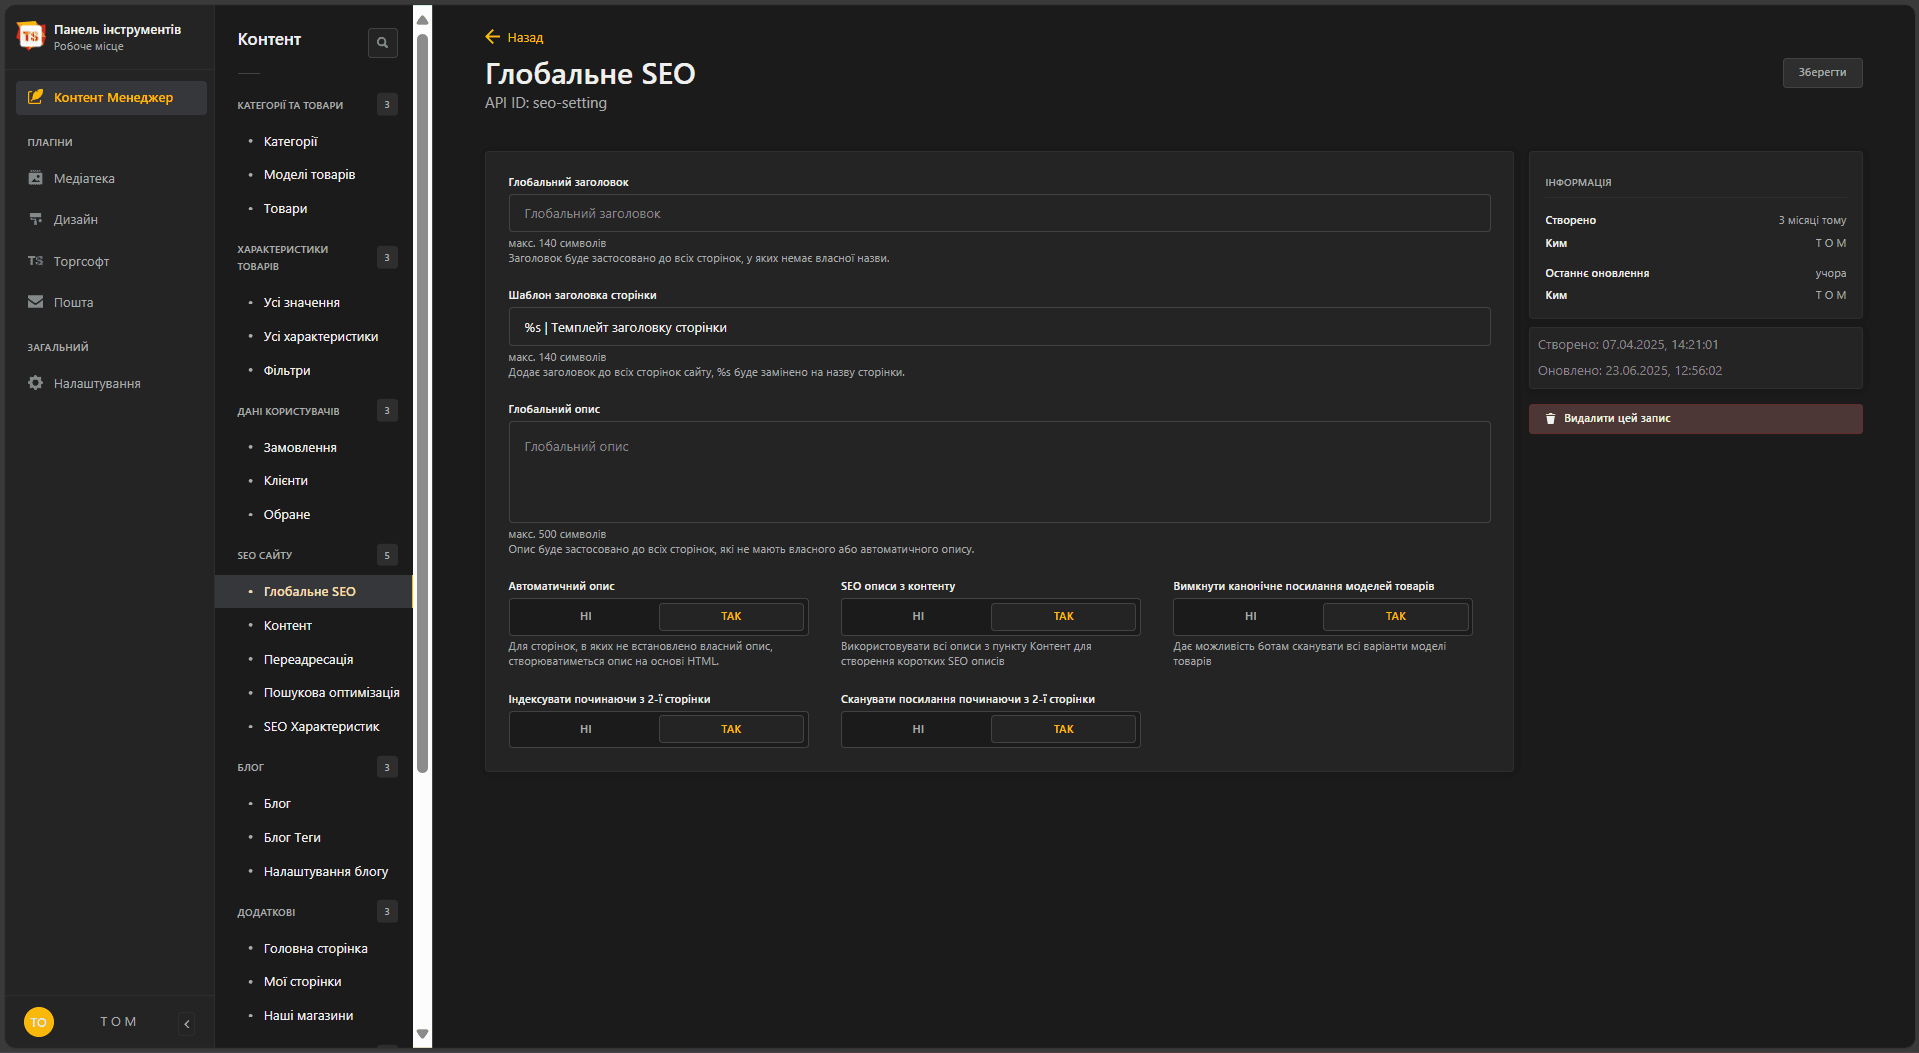Open the Медіатека plugin
1919x1053 pixels.
[x=84, y=178]
